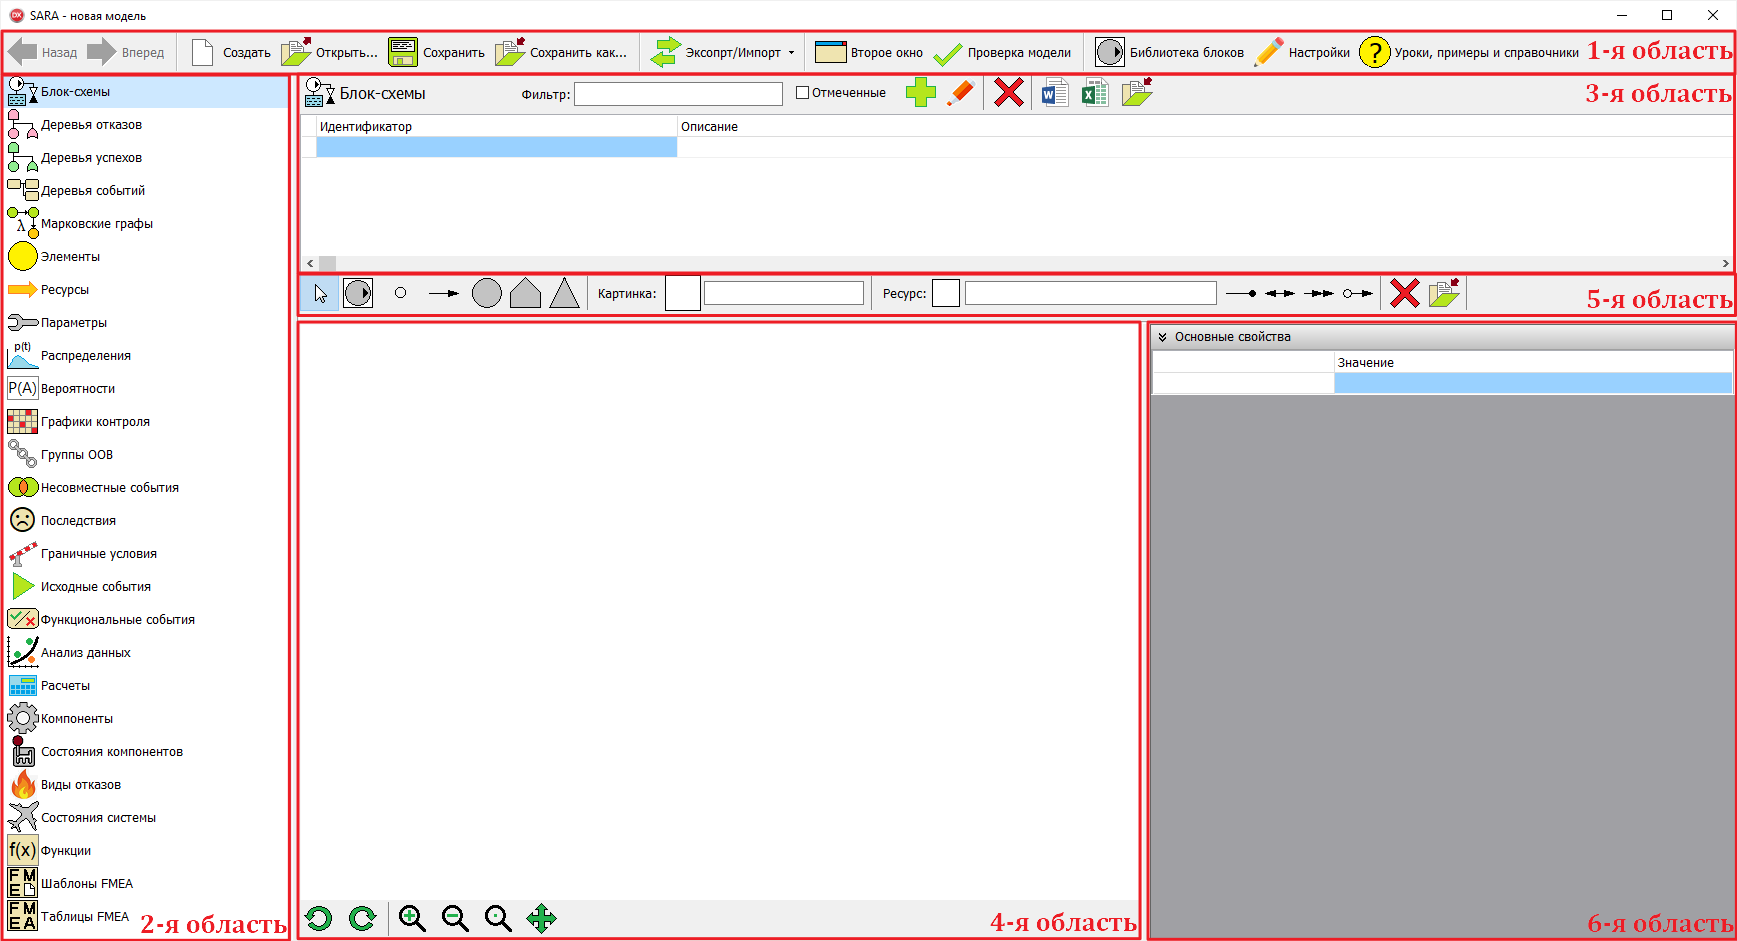Export list to Word document icon
The height and width of the screenshot is (941, 1737).
click(x=1054, y=93)
